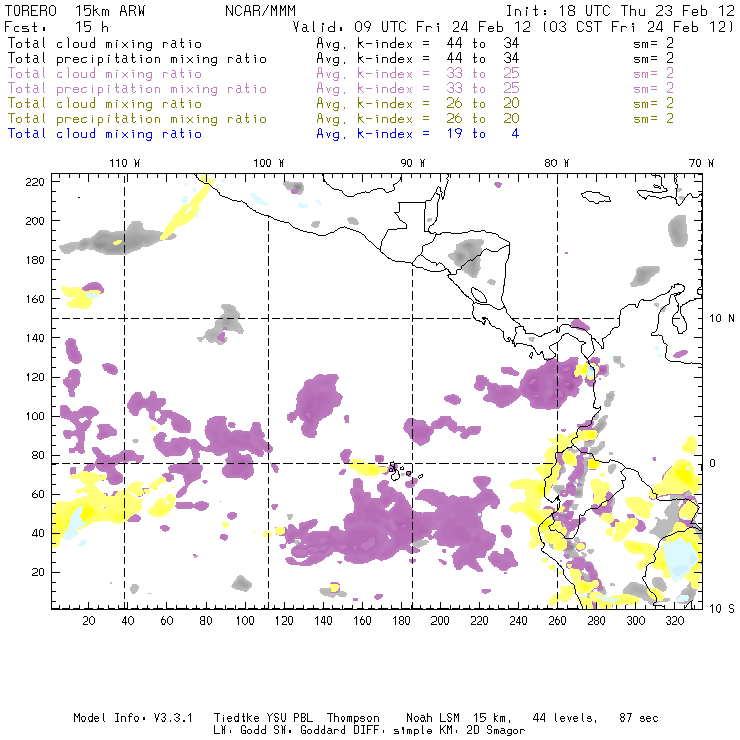Click the vertical axis tick label '140'
Screen dimensions: 740x740
(x=35, y=338)
